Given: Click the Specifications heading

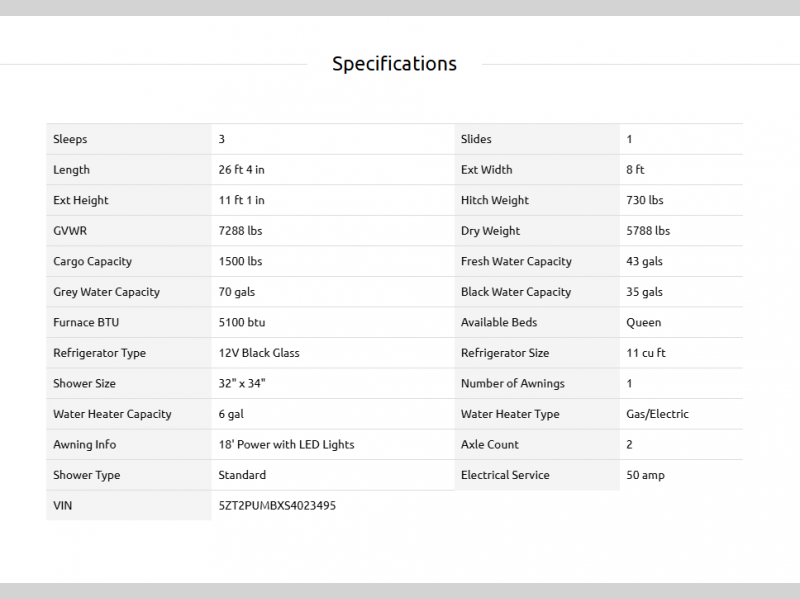Looking at the screenshot, I should tap(394, 64).
